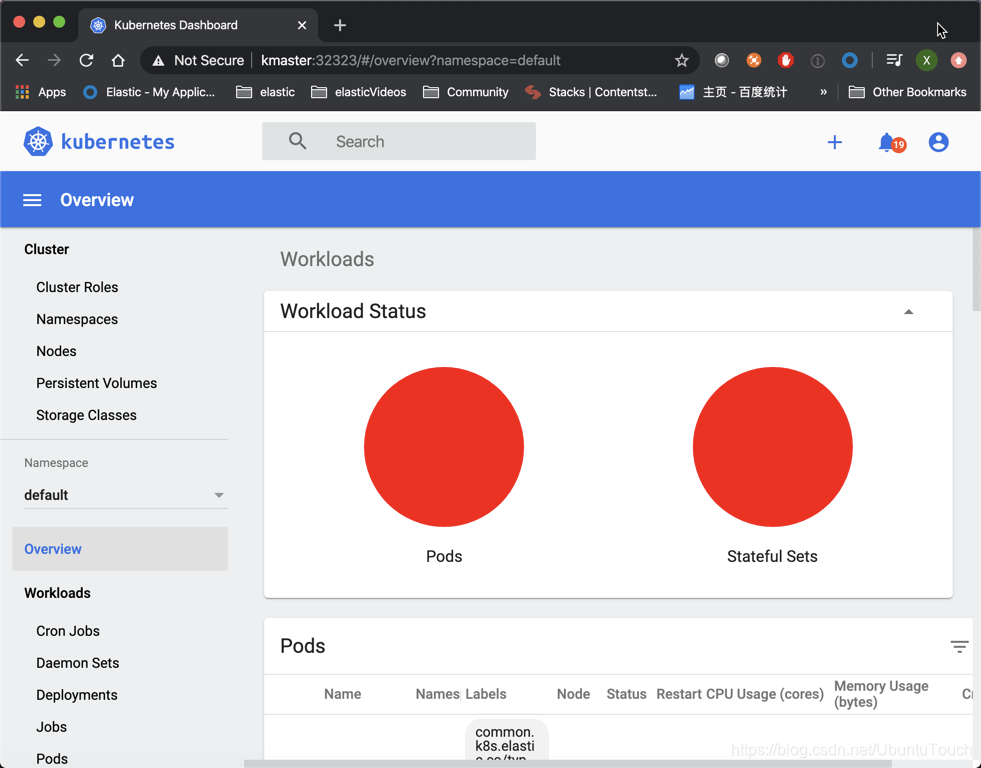Click the red Stateful Sets status circle
The height and width of the screenshot is (768, 981).
[x=773, y=447]
